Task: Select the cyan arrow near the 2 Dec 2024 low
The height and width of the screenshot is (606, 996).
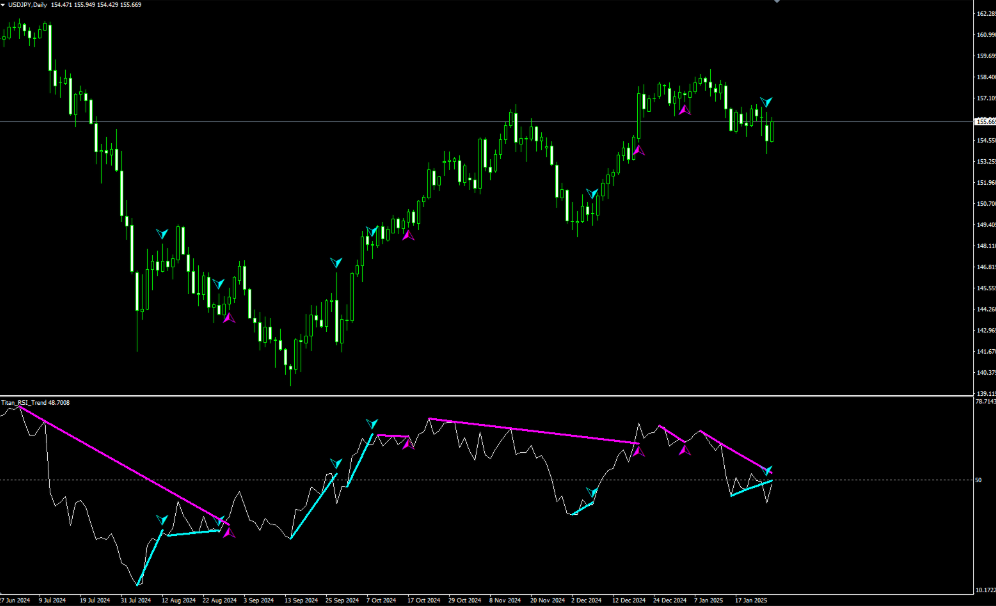Action: [592, 193]
